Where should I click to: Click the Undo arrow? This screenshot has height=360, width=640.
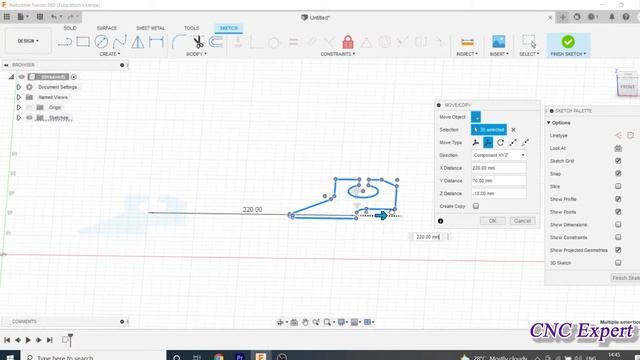pos(54,17)
